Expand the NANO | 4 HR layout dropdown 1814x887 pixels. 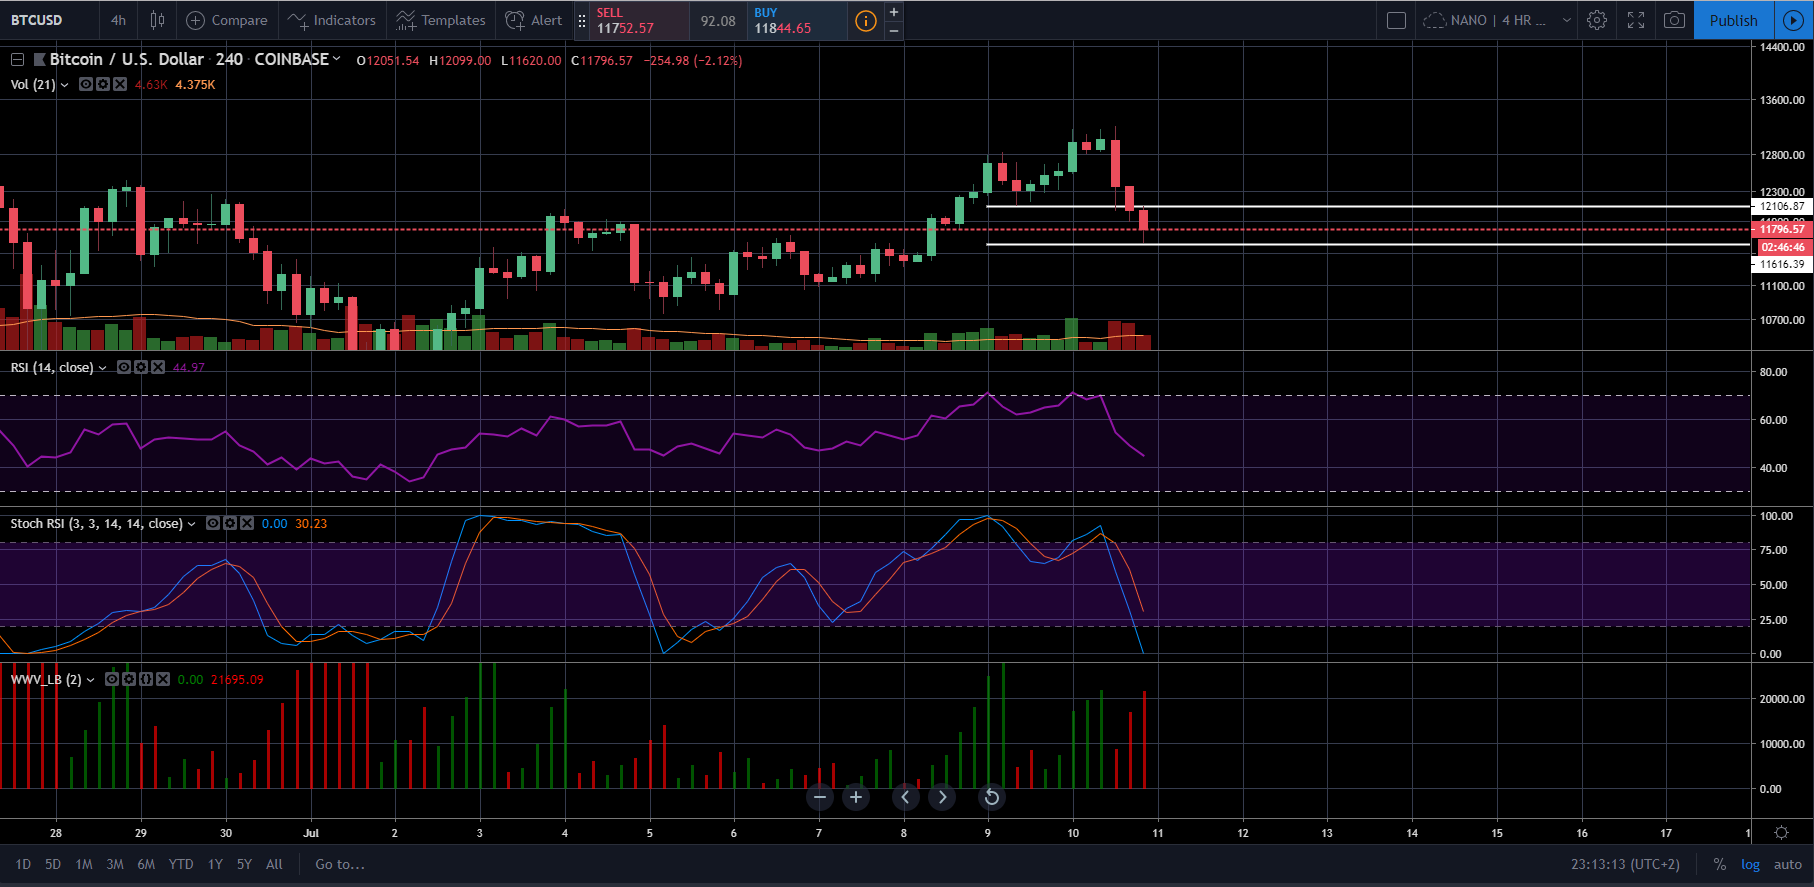tap(1566, 20)
